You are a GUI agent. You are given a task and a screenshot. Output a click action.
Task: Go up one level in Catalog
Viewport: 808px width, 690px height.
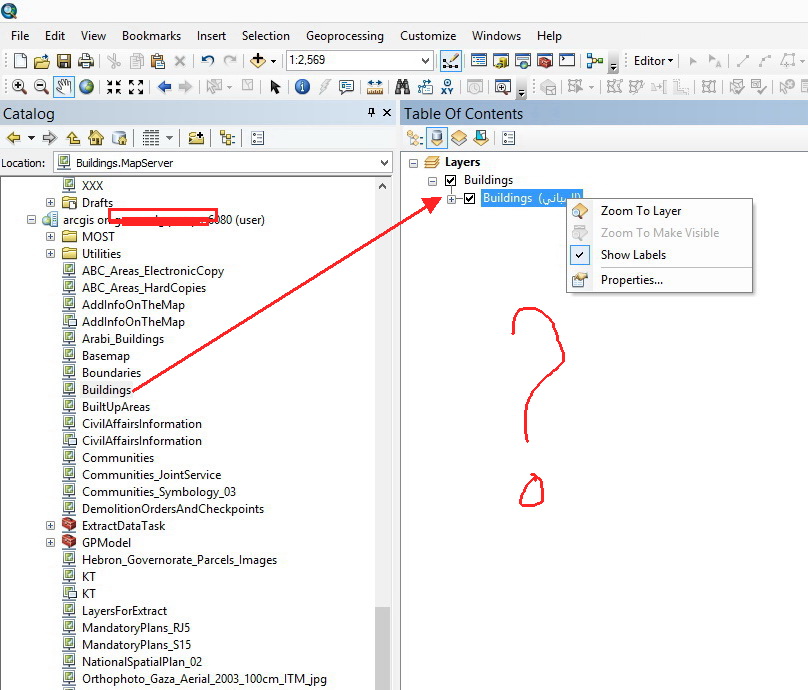point(73,138)
